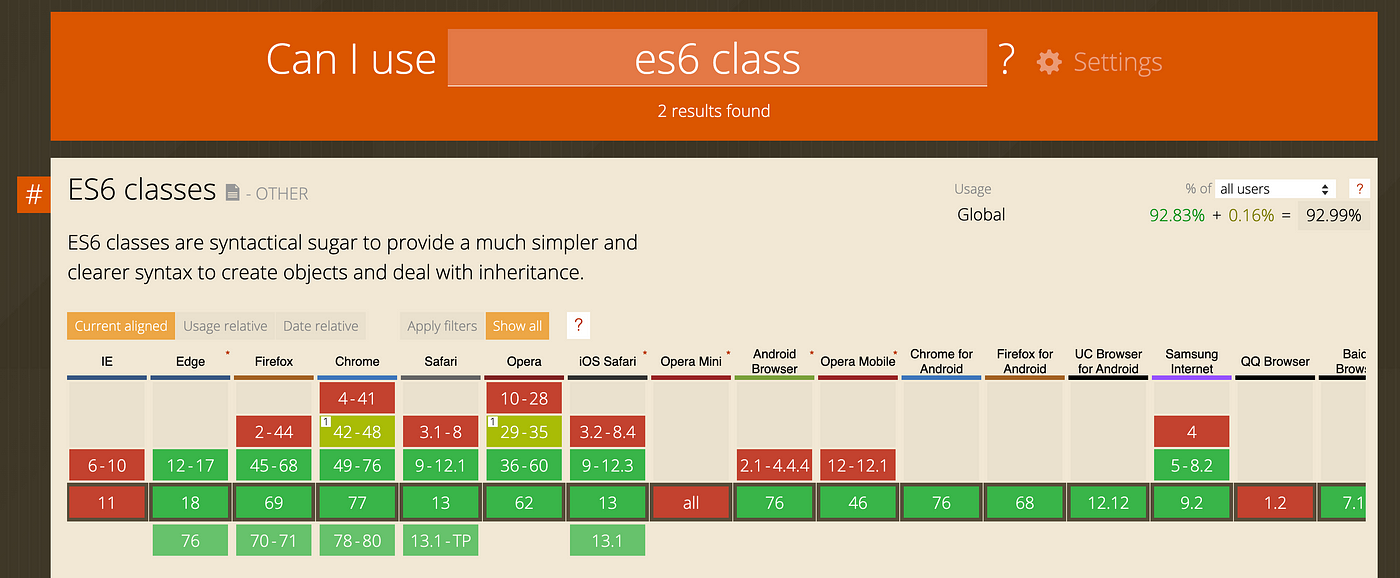Click the Opera Mobile column header

[x=858, y=361]
